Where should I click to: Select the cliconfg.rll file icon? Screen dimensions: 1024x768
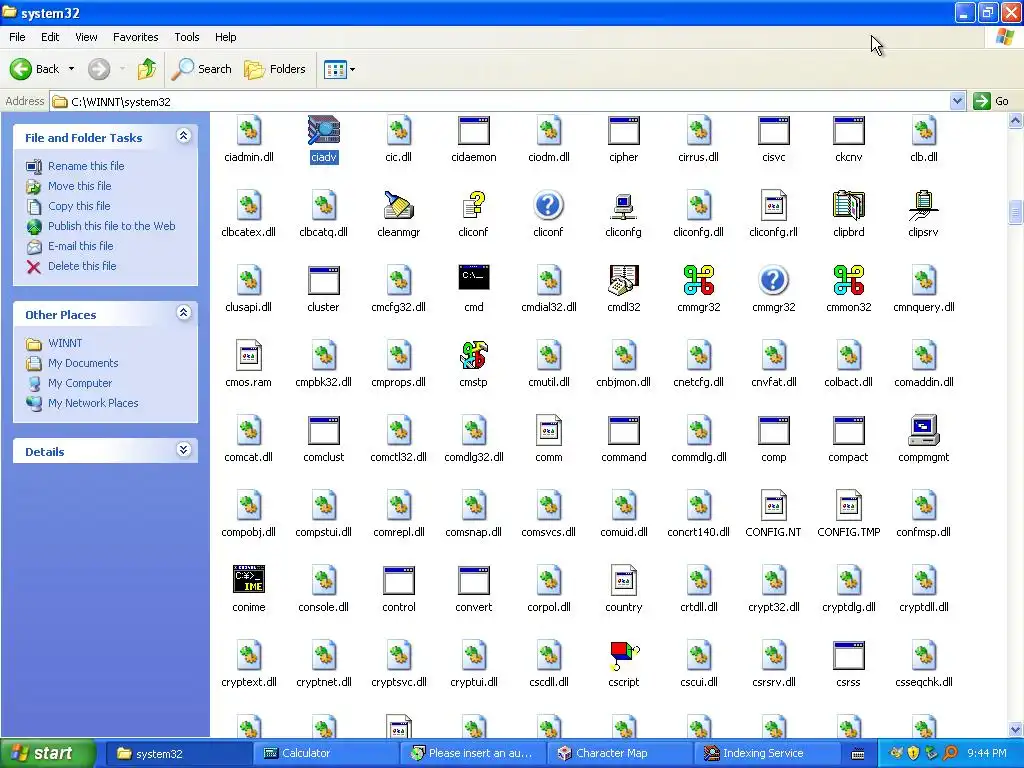773,206
